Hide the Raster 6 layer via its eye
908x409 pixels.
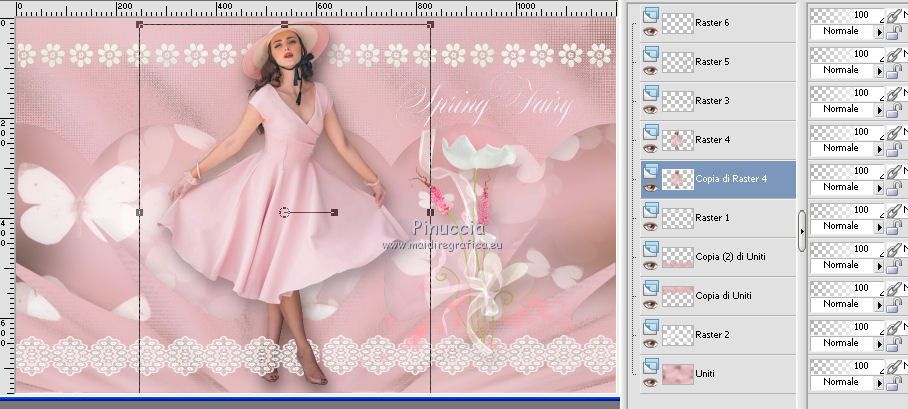[x=650, y=31]
